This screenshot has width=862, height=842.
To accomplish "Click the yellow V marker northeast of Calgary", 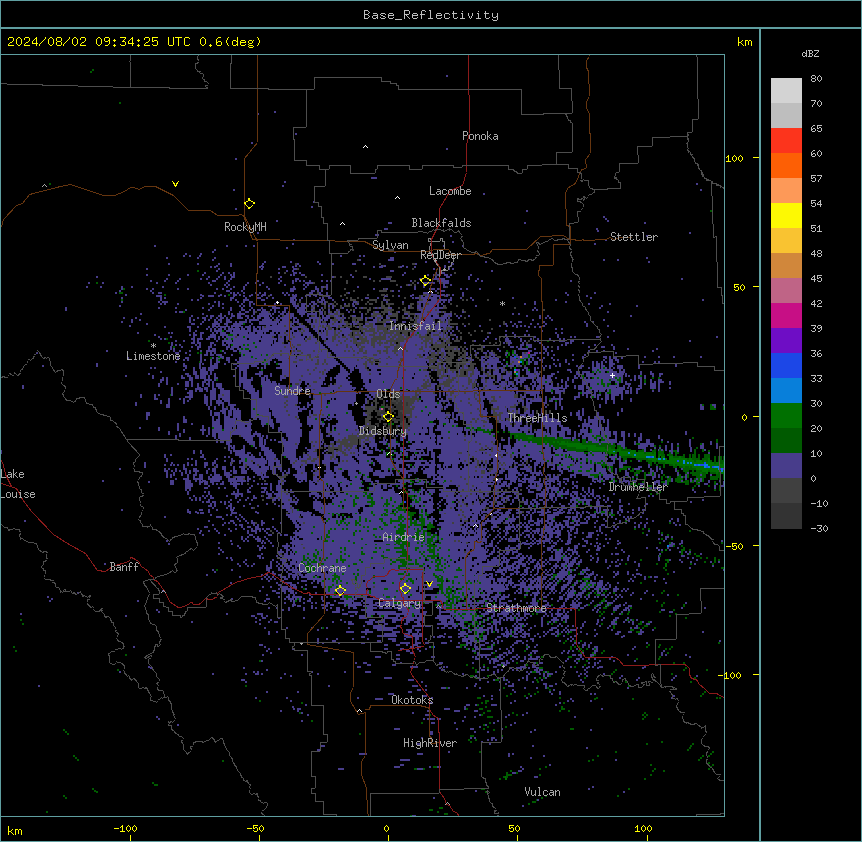I will [429, 584].
